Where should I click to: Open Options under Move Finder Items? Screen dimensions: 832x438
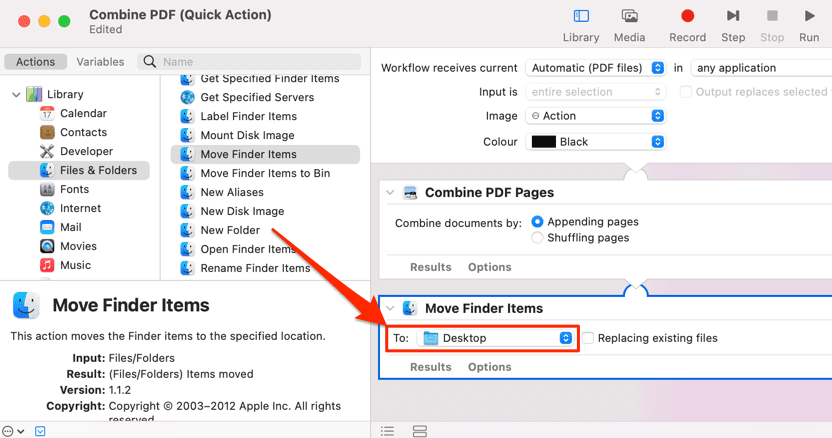(490, 367)
